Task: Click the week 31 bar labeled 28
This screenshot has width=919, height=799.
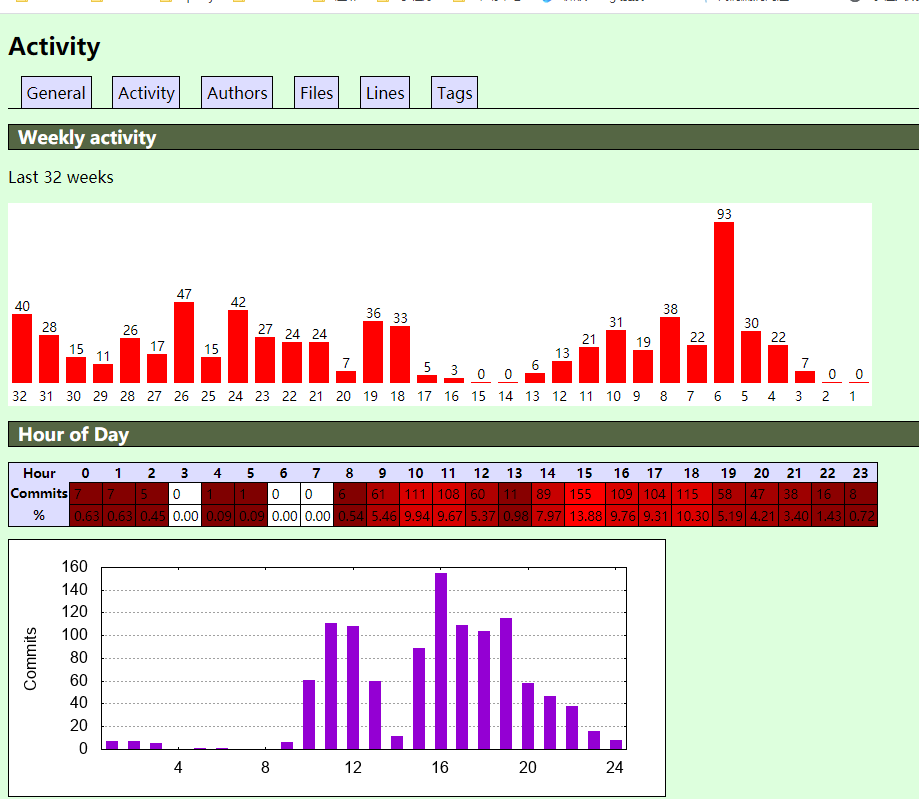Action: [49, 359]
